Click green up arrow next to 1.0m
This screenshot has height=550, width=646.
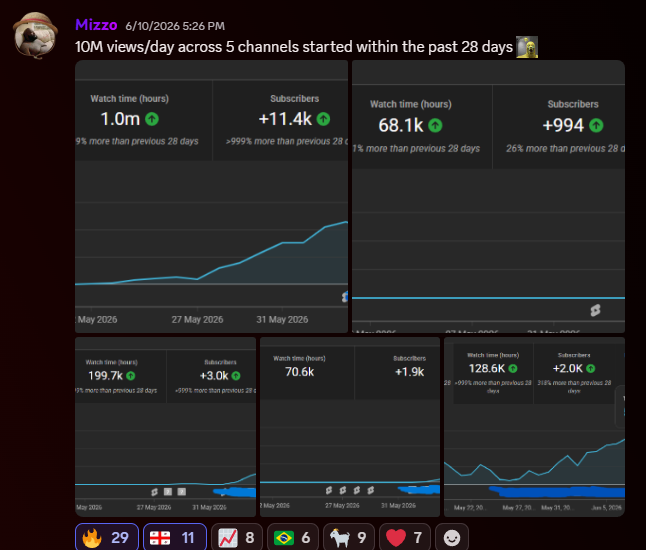(152, 119)
